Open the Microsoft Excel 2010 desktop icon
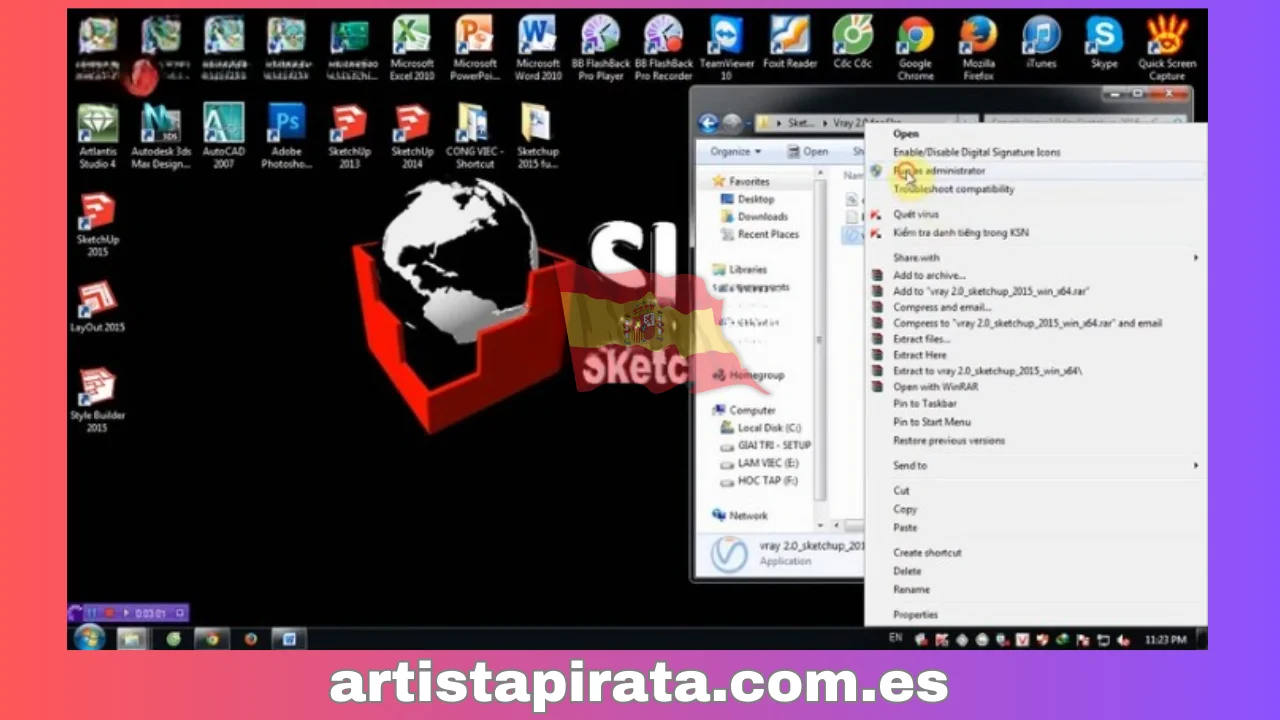Image resolution: width=1280 pixels, height=720 pixels. coord(411,48)
